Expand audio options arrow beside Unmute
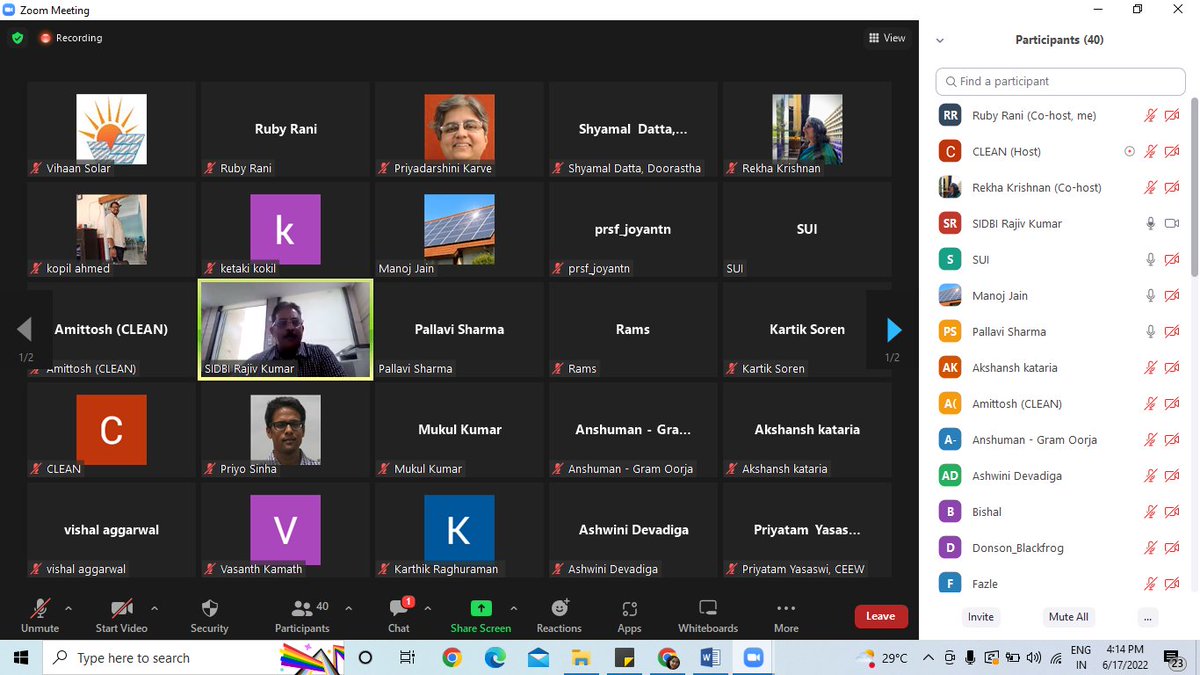Screen dimensions: 1200x675 click(68, 608)
